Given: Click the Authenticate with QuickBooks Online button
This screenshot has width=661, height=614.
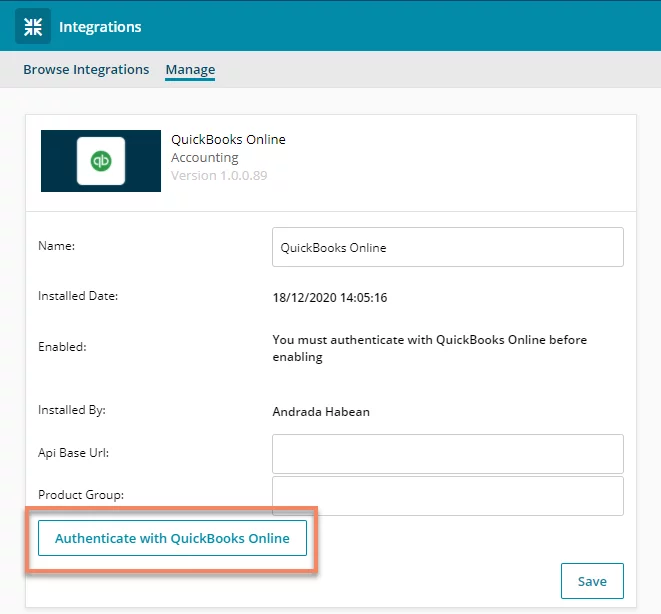Looking at the screenshot, I should coord(172,538).
